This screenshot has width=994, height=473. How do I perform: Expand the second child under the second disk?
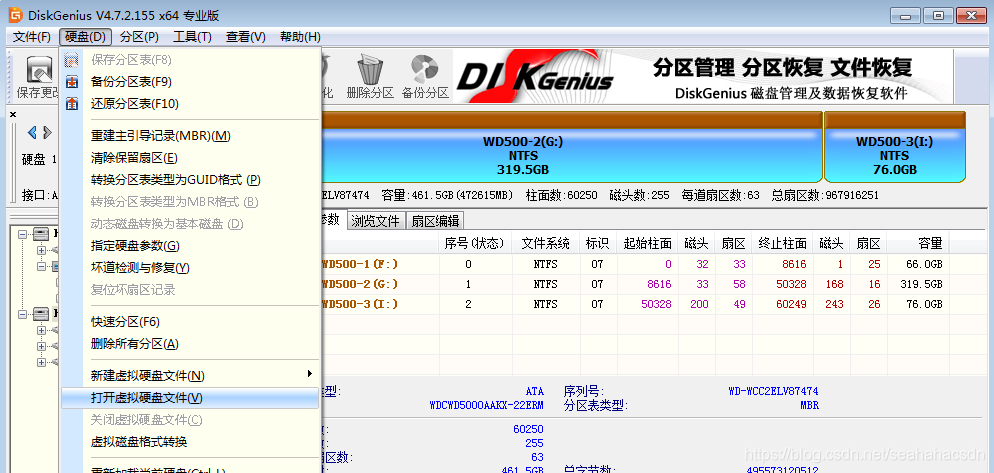(x=42, y=346)
